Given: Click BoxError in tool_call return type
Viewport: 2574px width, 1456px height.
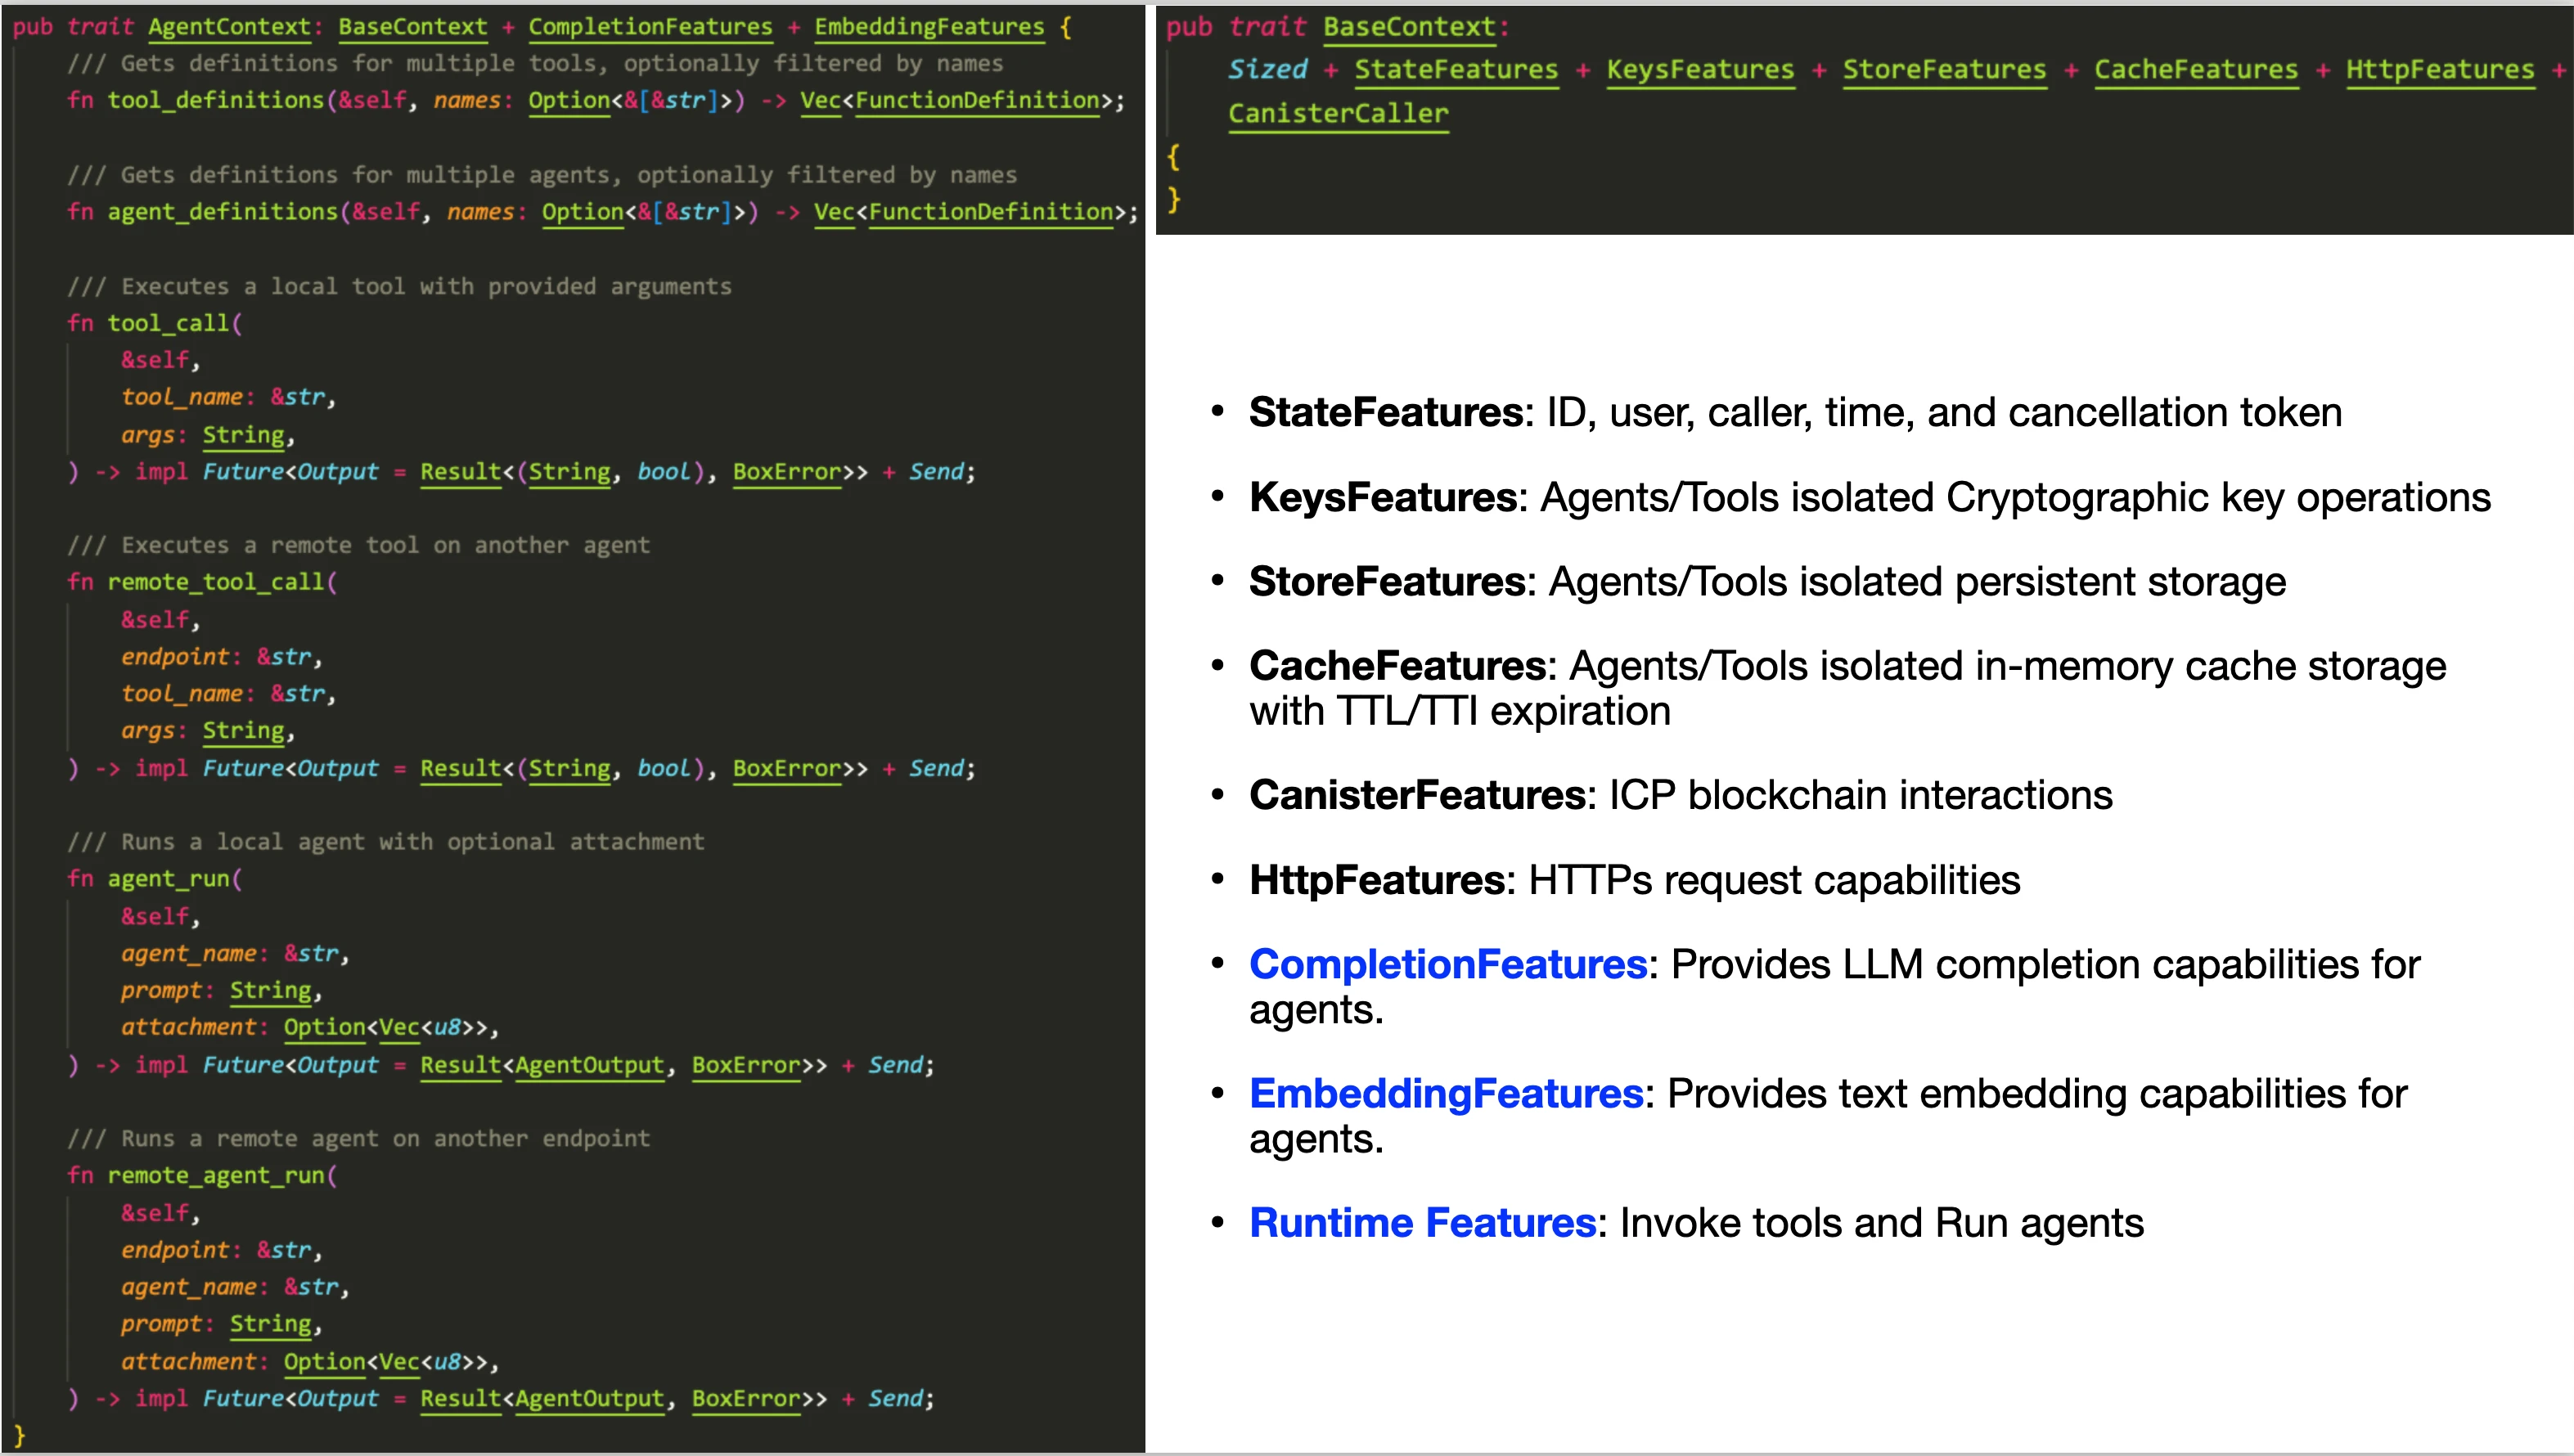Looking at the screenshot, I should click(x=787, y=471).
